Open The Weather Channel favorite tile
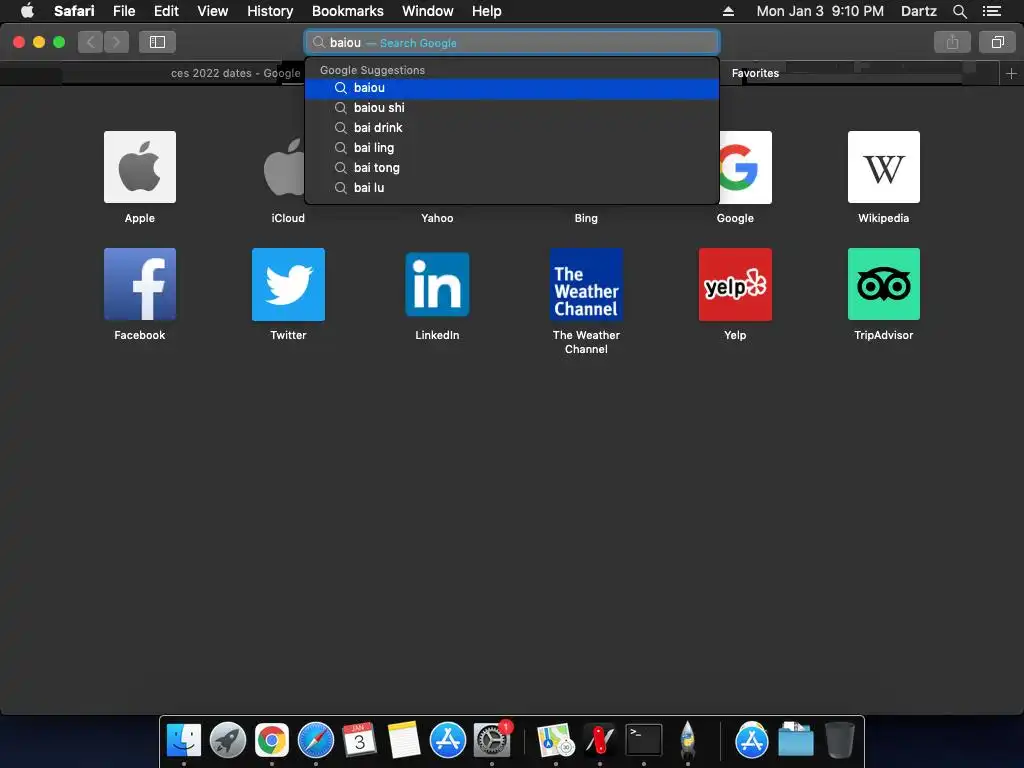 [x=586, y=284]
